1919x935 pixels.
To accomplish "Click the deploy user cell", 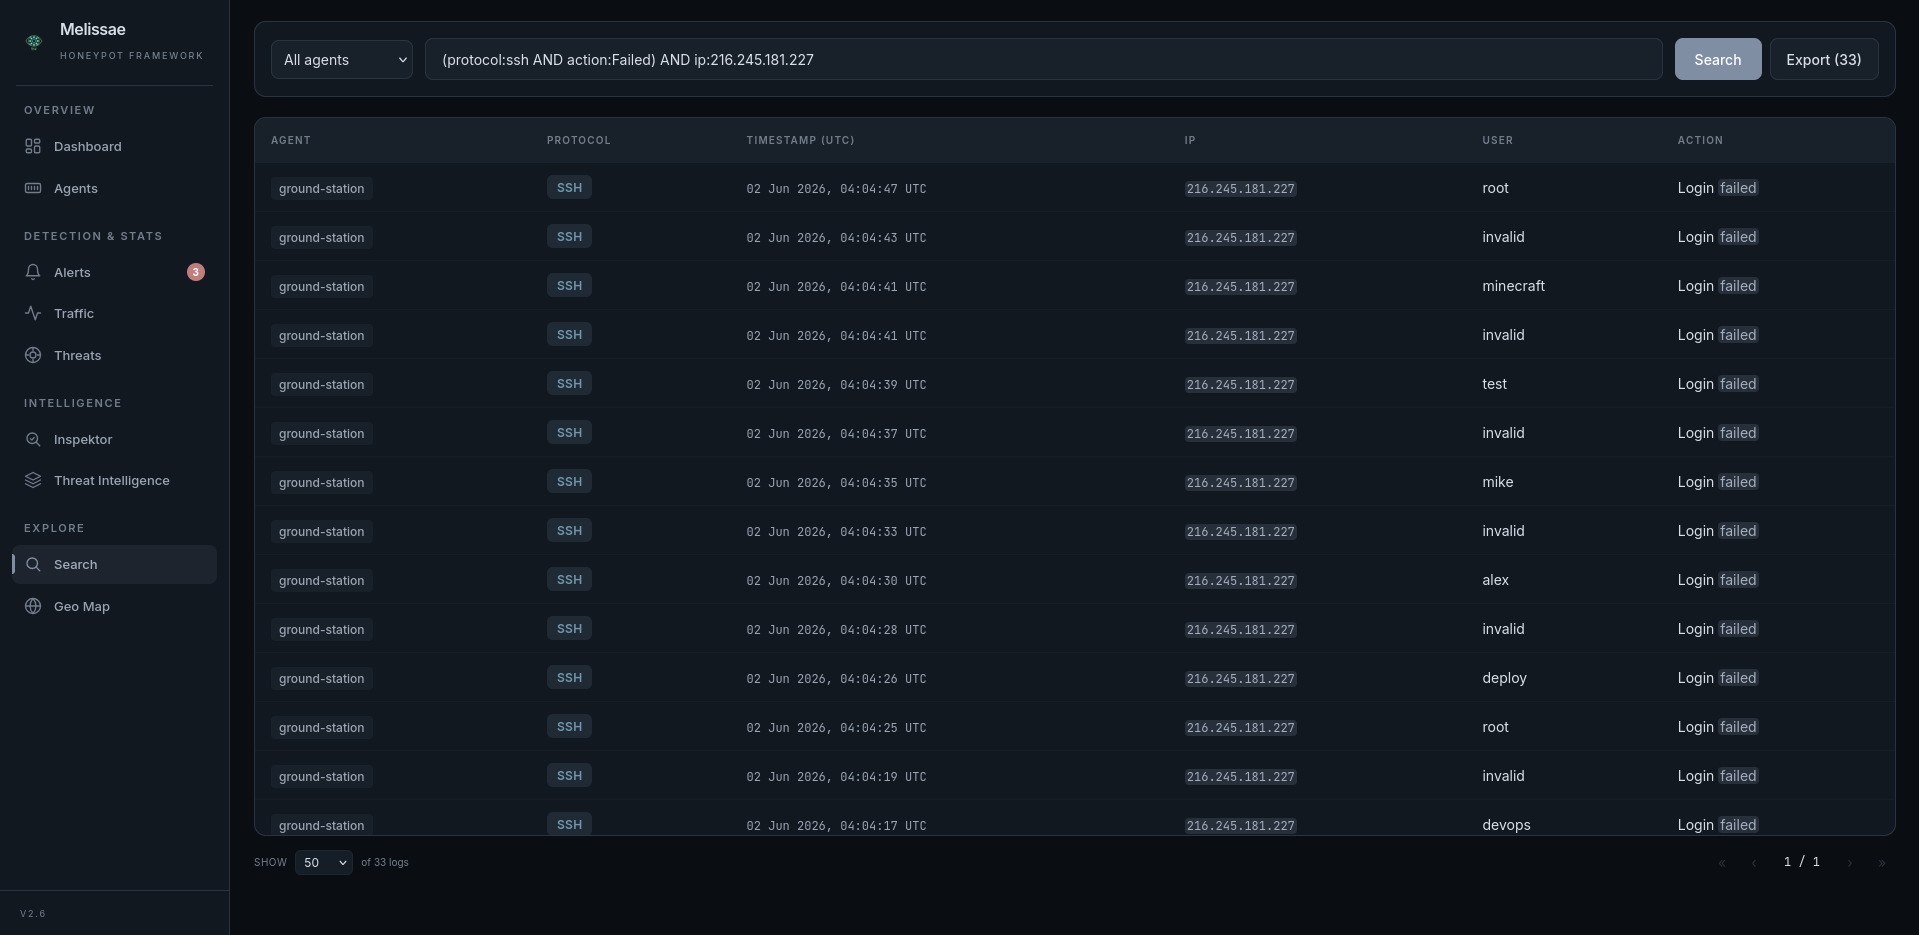I will (1504, 678).
